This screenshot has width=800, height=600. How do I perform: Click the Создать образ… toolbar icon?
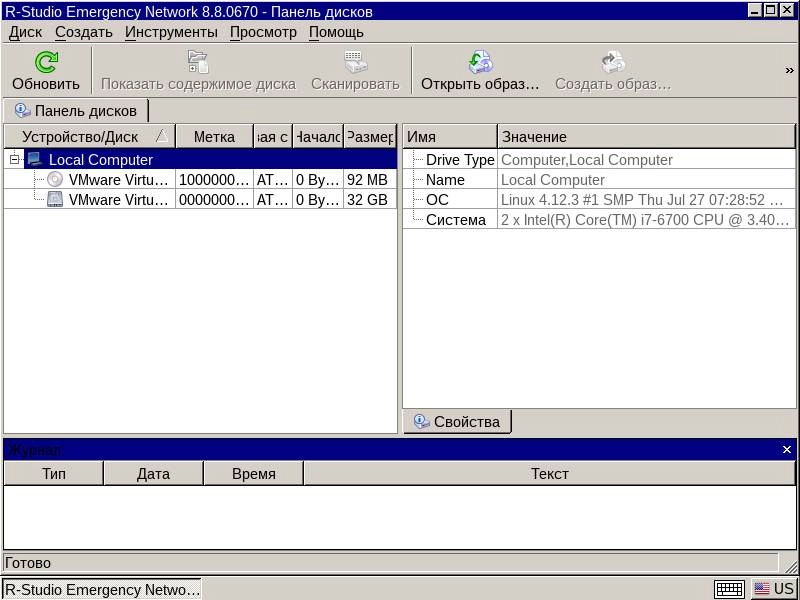tap(613, 62)
